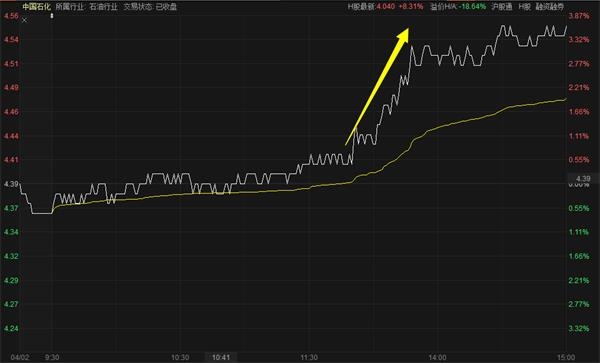Click the 9:30 time axis label
Image resolution: width=600 pixels, height=363 pixels.
[x=52, y=358]
